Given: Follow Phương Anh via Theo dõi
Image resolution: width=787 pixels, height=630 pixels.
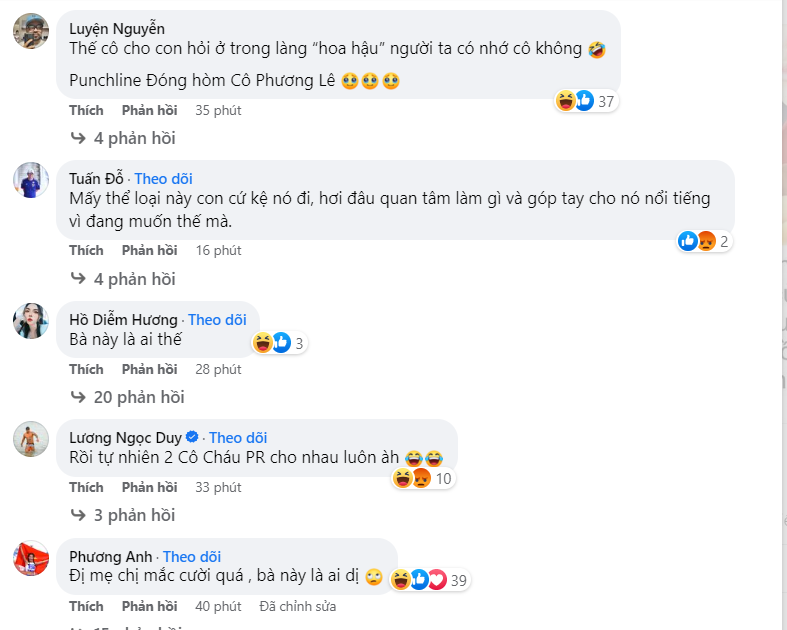Looking at the screenshot, I should pyautogui.click(x=193, y=557).
